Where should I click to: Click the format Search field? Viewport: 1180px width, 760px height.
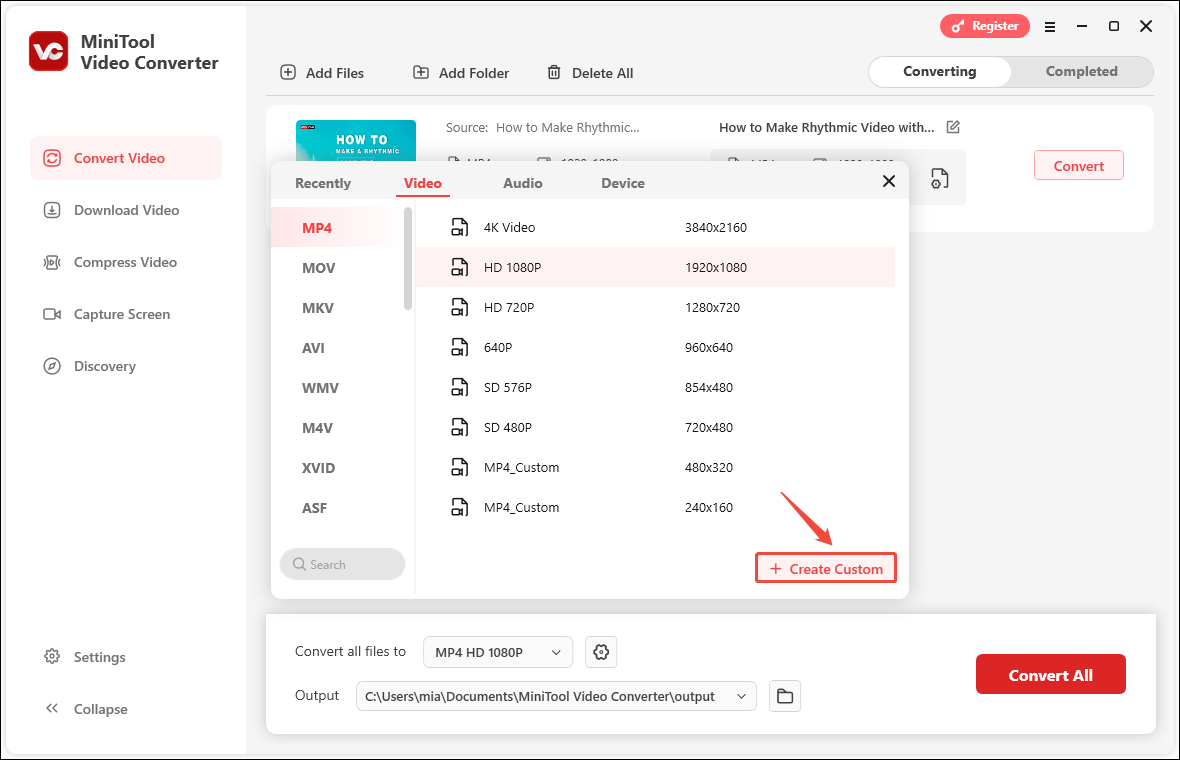click(342, 564)
